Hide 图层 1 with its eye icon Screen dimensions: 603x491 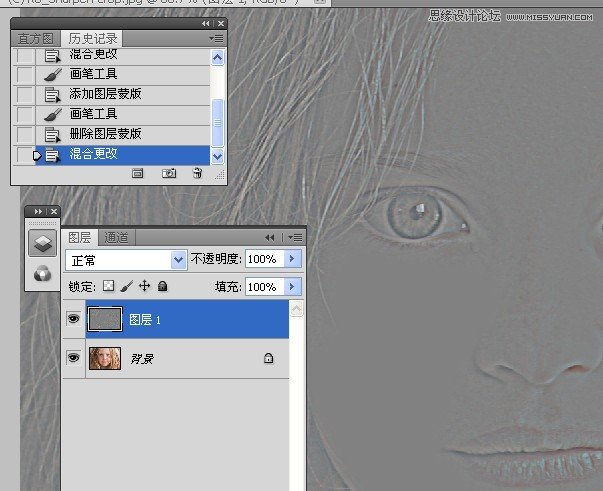[x=73, y=319]
